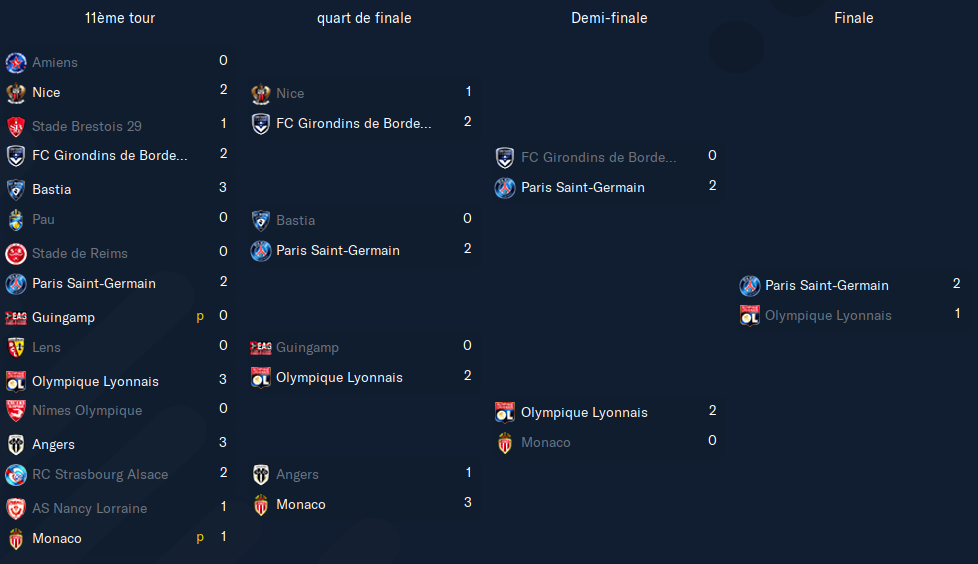
Task: Click Paris Saint-Germain final score 2
Action: coord(957,284)
